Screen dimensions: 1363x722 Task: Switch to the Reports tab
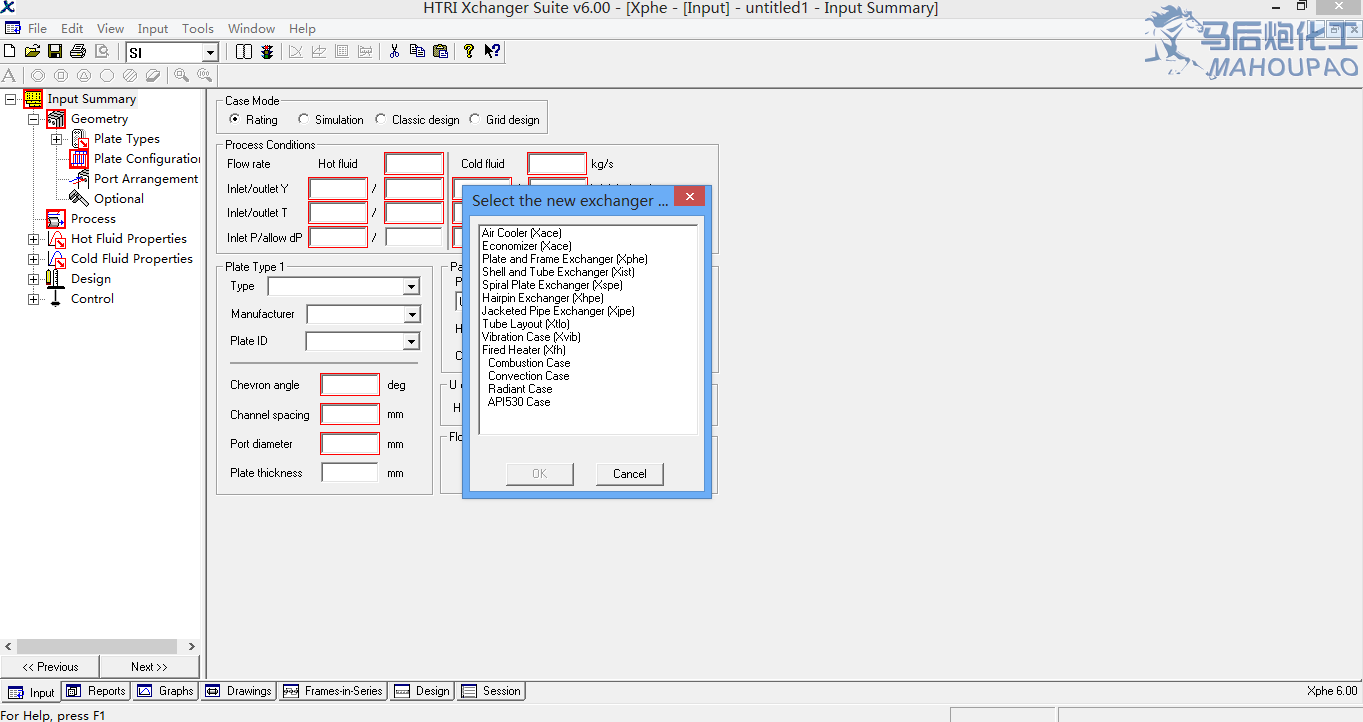(x=96, y=691)
